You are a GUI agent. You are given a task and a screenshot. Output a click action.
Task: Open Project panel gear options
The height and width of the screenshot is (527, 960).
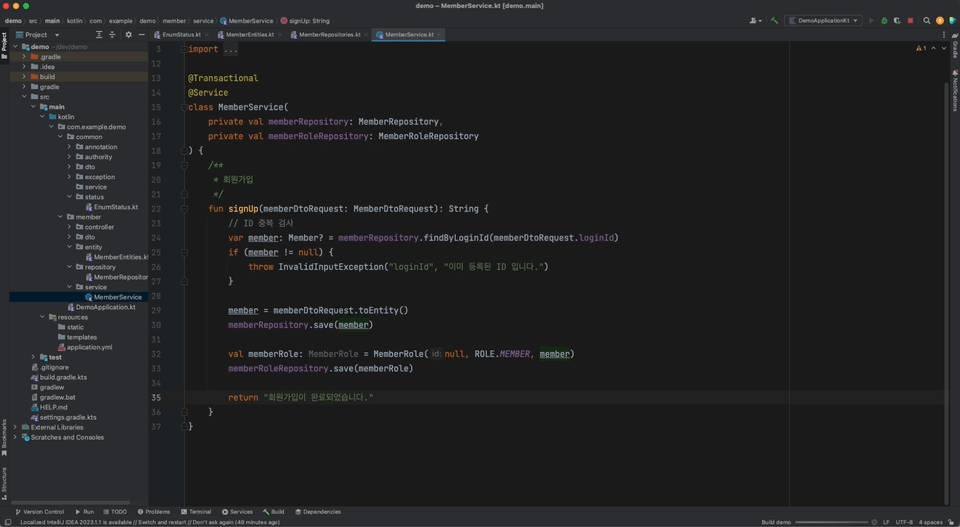[x=128, y=35]
